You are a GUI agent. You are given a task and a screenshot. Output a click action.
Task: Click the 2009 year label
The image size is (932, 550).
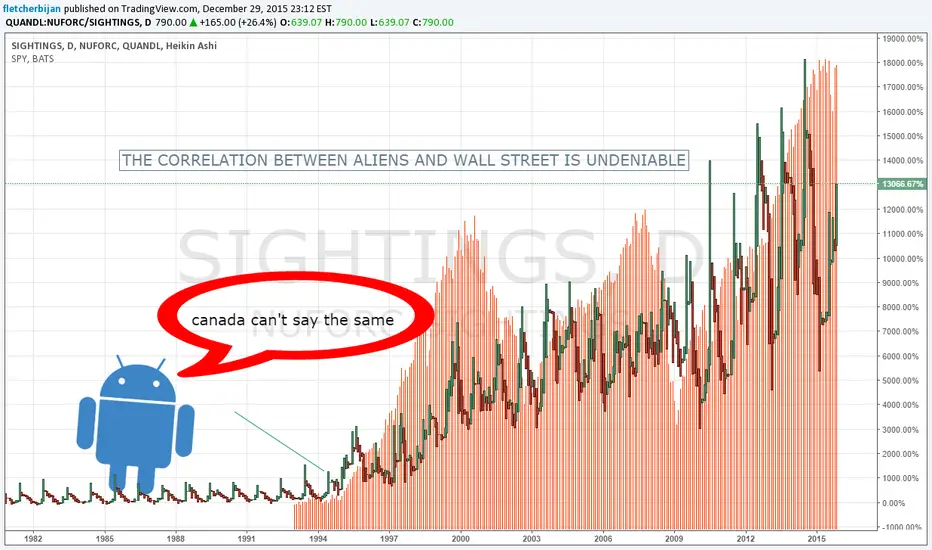[x=675, y=539]
